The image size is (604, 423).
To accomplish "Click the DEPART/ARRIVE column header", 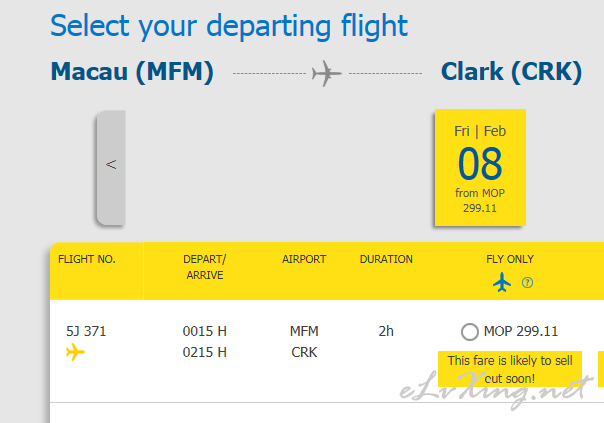I will pyautogui.click(x=205, y=267).
